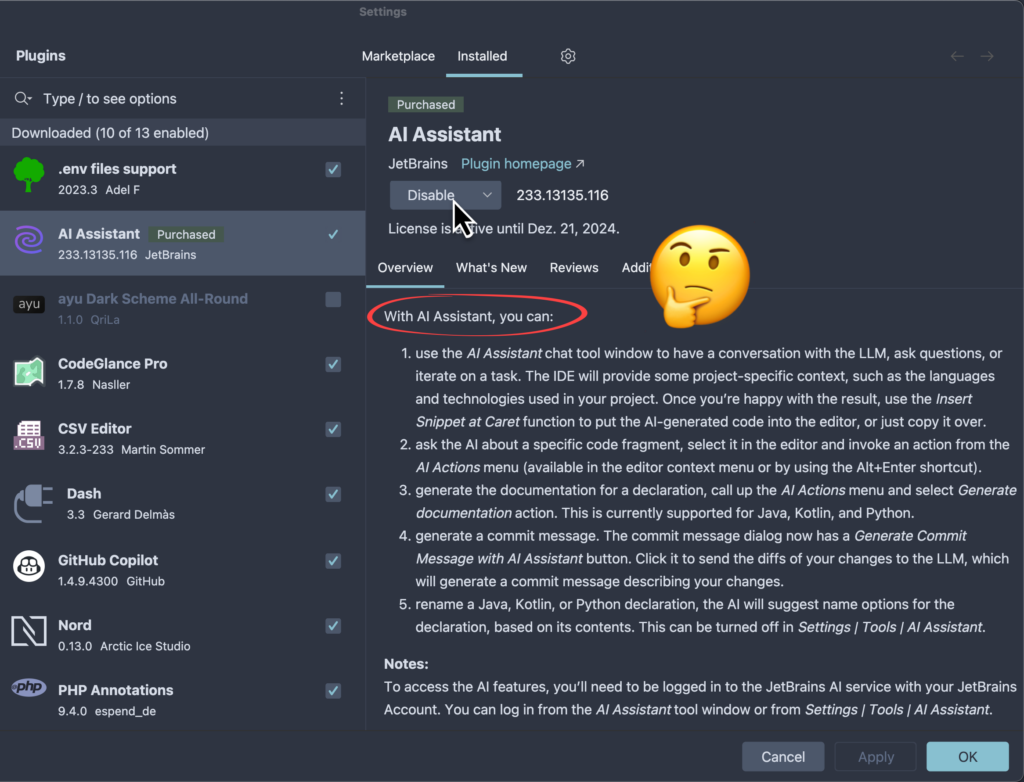Click the Dash plug icon
Screen dimensions: 1024x782
[32, 502]
